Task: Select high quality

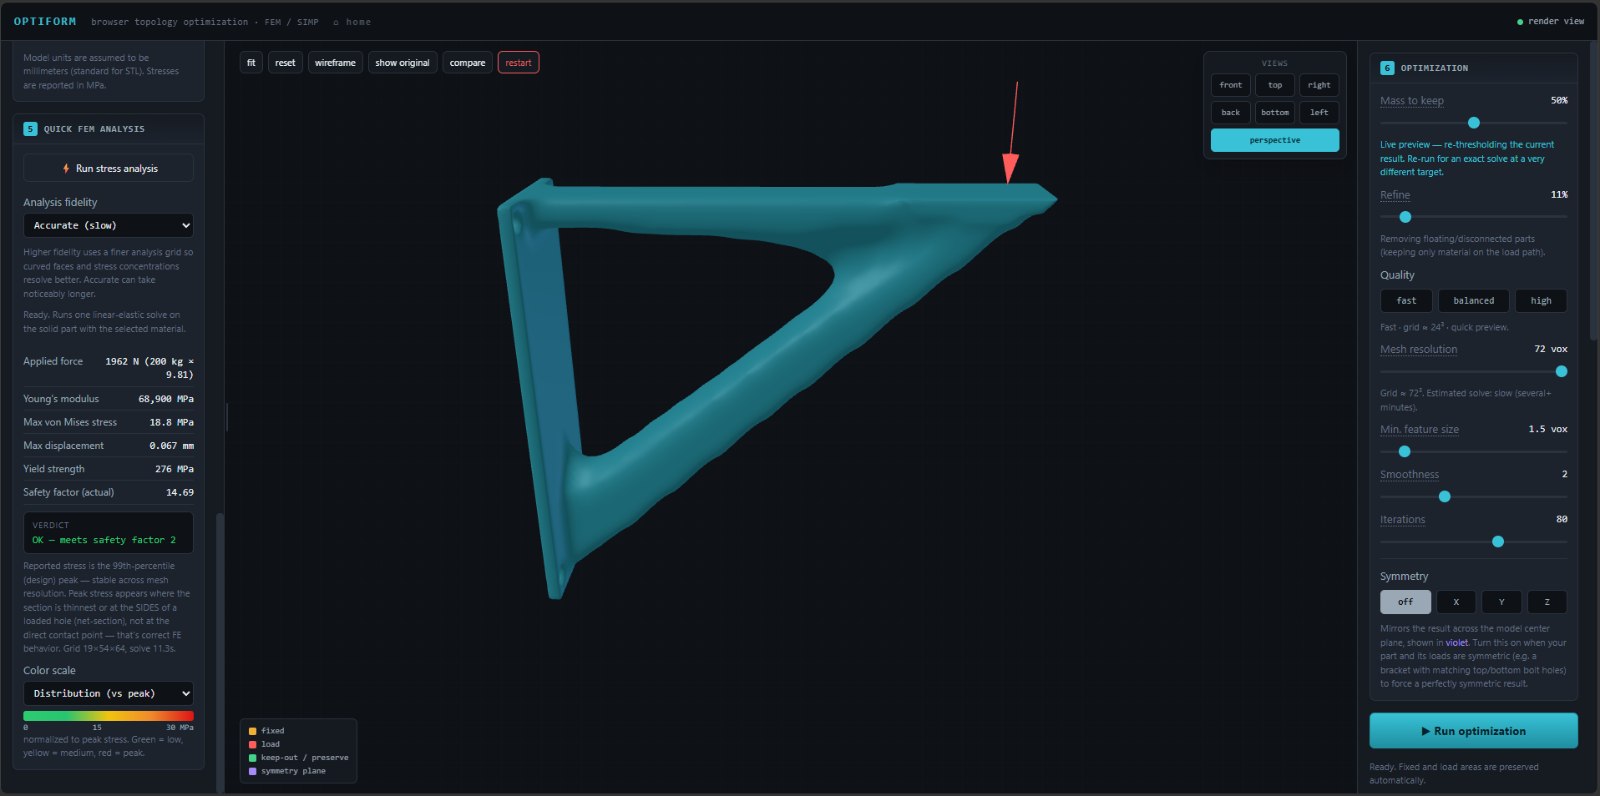Action: [1541, 301]
